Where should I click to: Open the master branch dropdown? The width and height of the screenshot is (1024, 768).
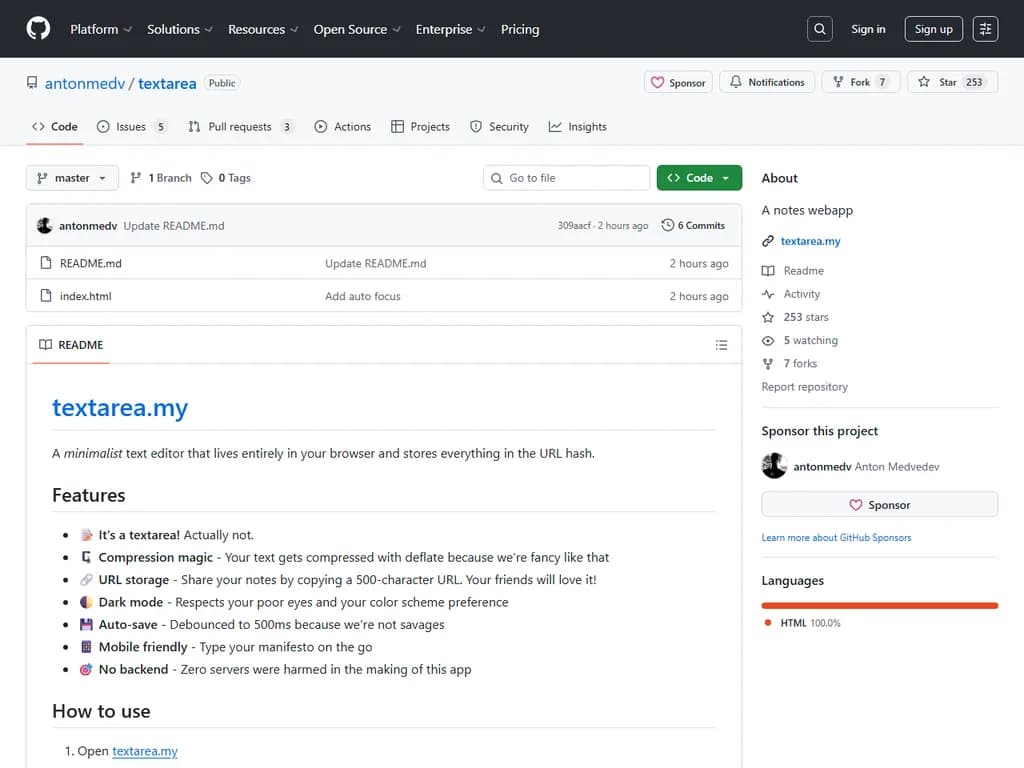coord(71,177)
